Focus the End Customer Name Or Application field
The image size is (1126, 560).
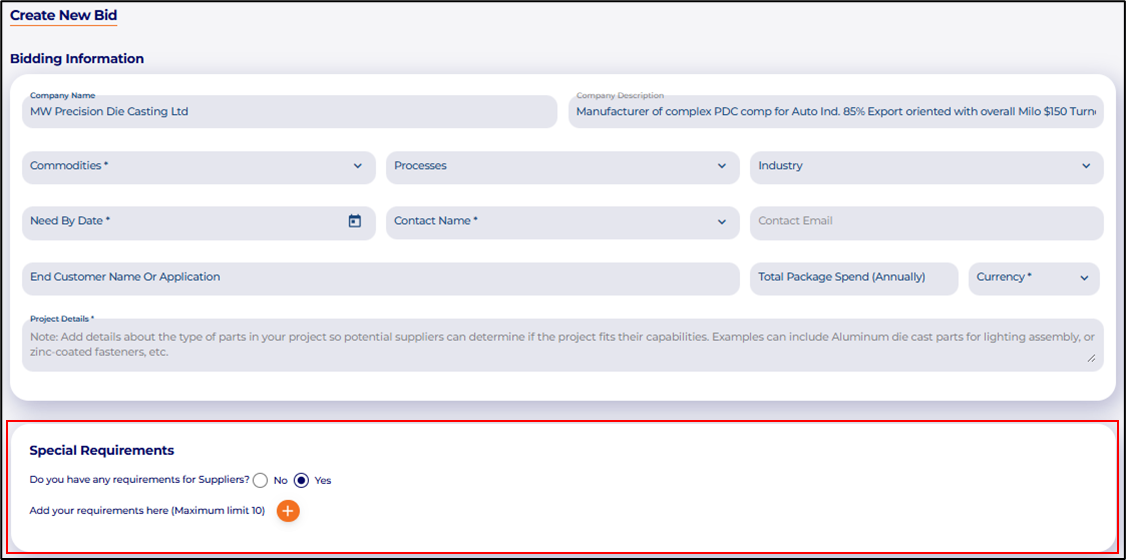tap(380, 278)
